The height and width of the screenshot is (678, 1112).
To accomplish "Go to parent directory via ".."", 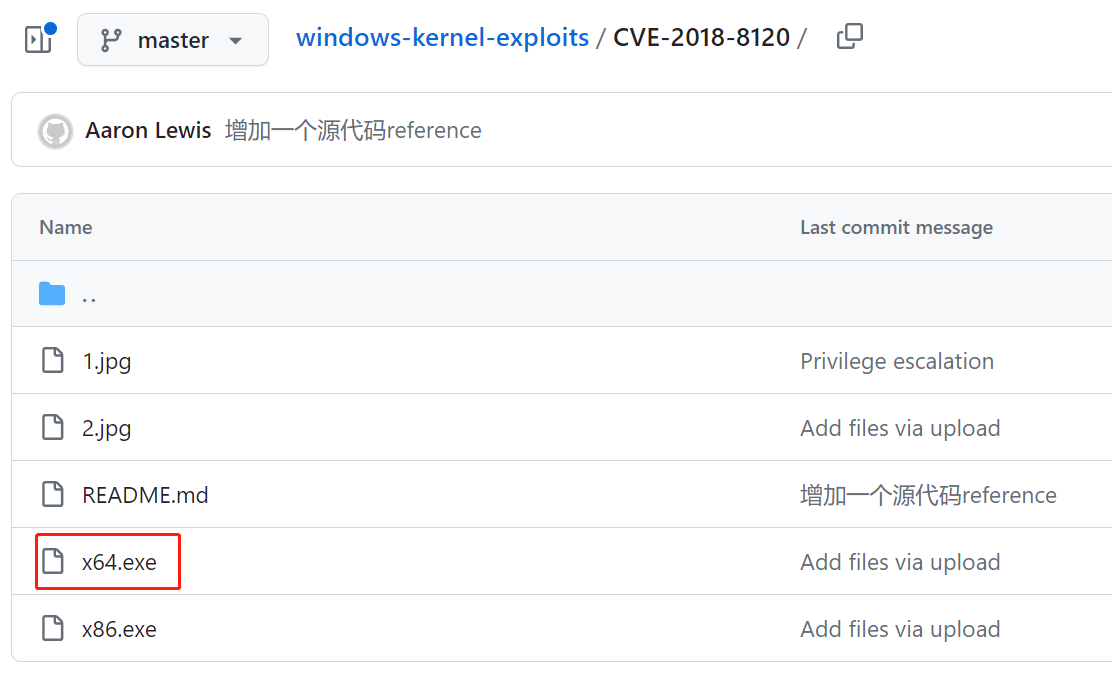I will click(89, 296).
